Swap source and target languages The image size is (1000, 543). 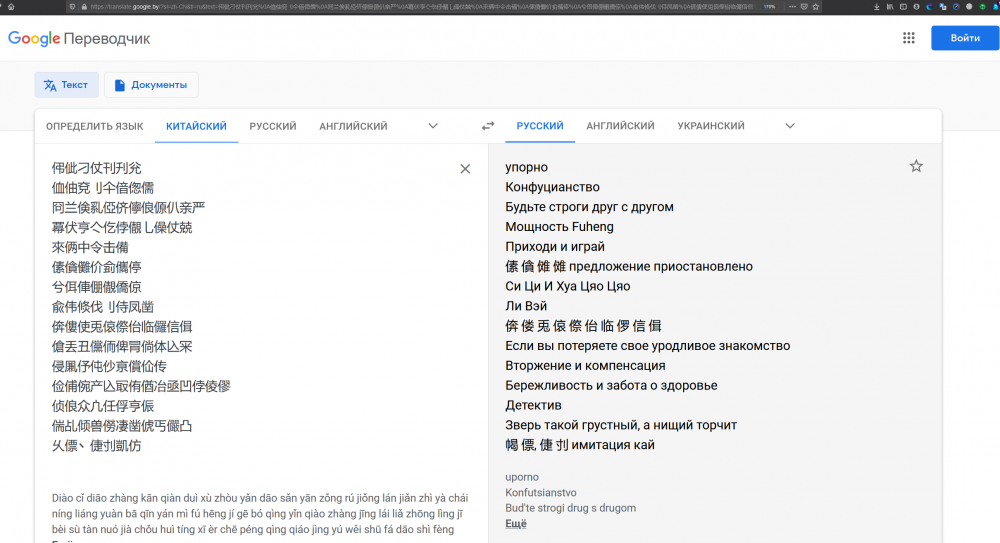488,126
